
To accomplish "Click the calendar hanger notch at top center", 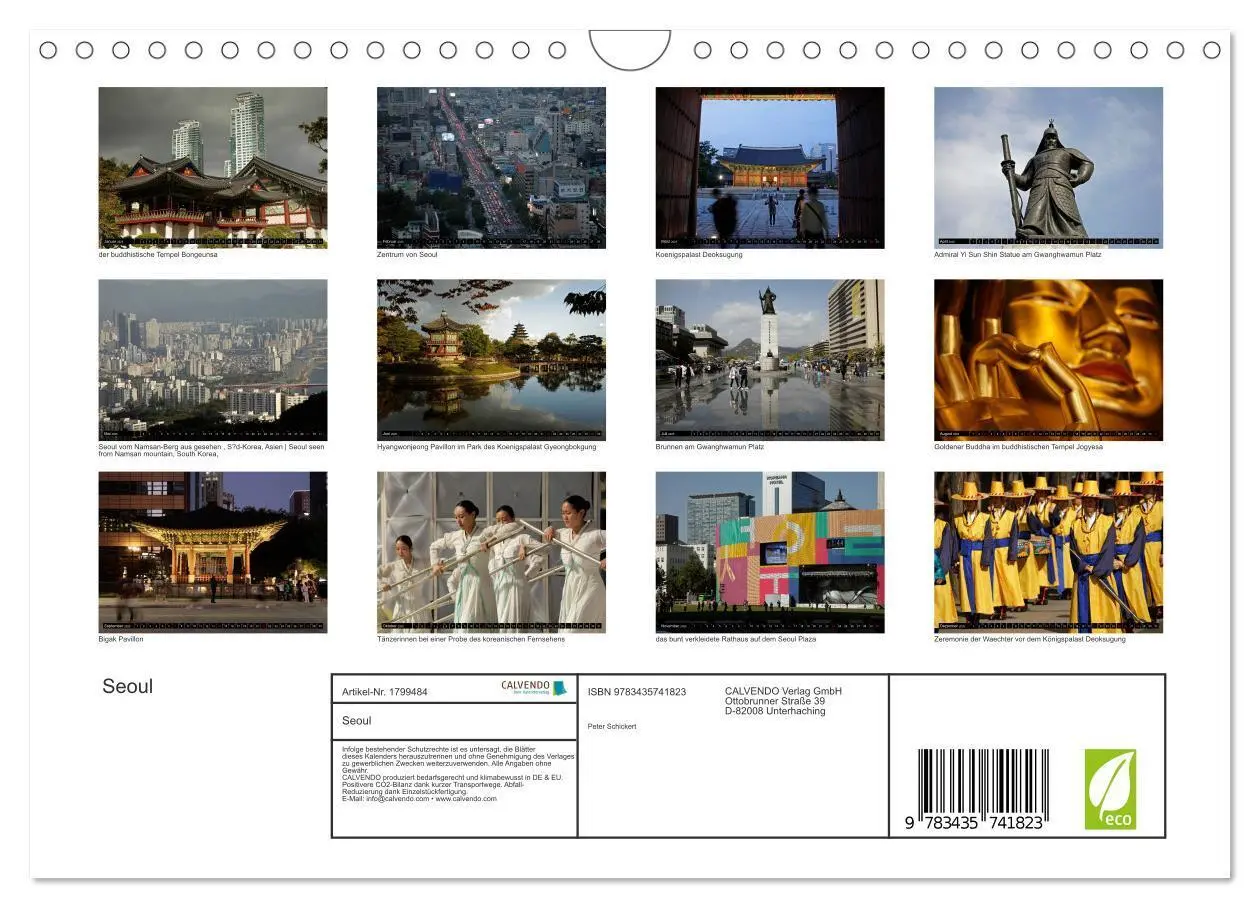I will coord(630,49).
